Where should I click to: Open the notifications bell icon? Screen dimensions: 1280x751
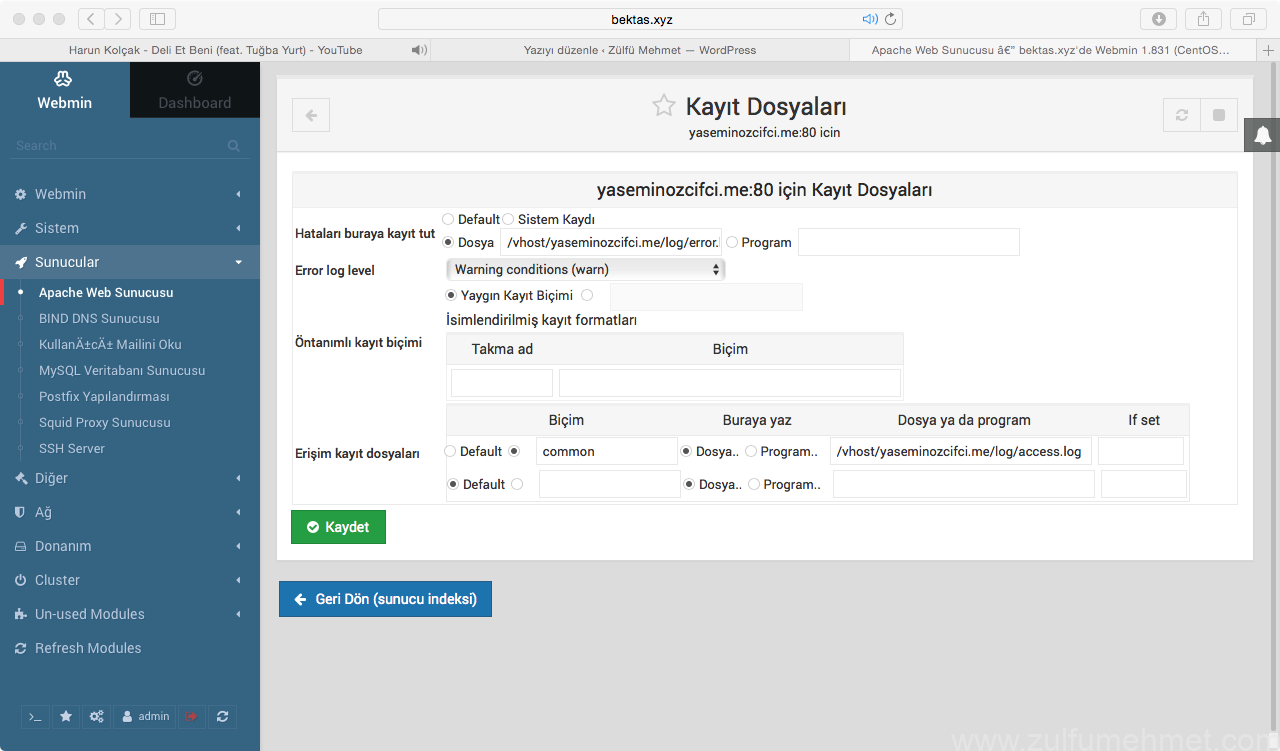[1262, 135]
